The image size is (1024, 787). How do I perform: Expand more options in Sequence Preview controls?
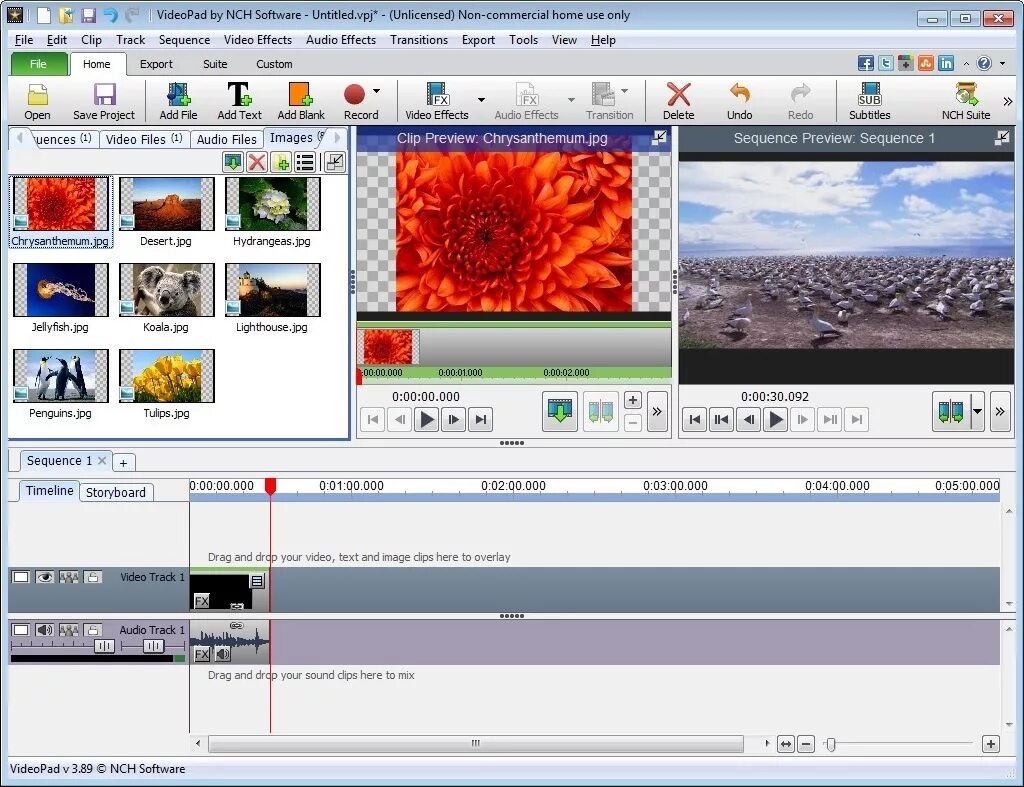[1000, 411]
